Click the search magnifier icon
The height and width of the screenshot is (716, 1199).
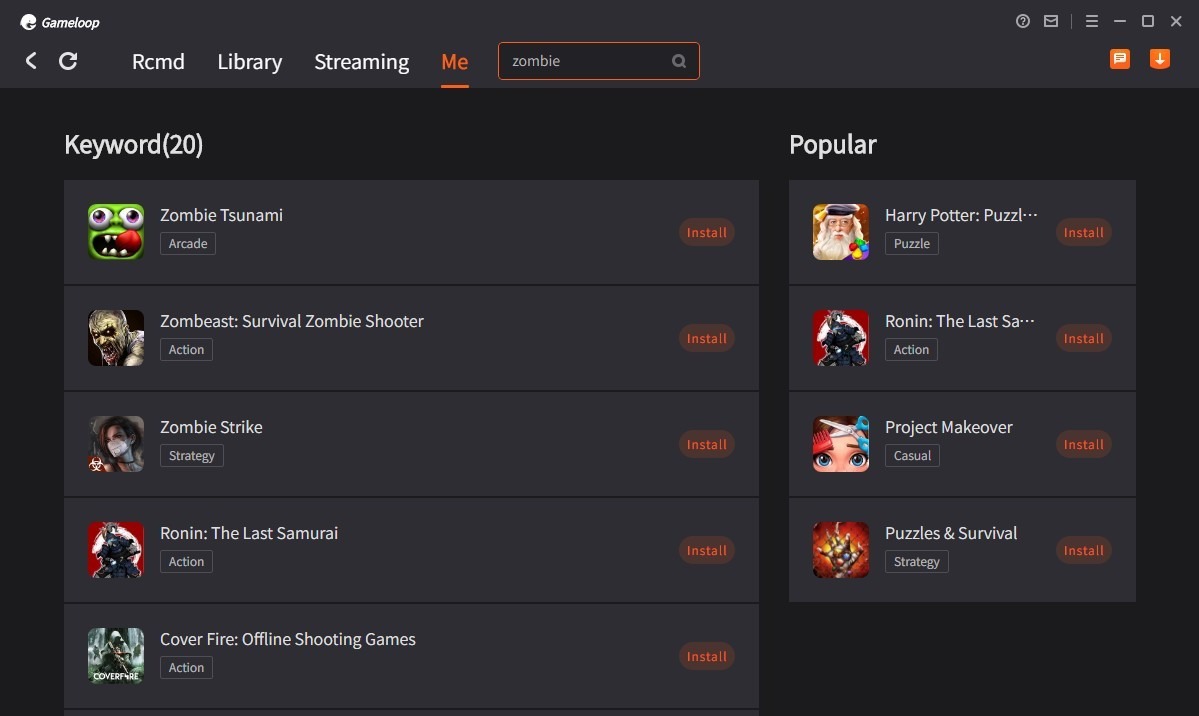(678, 61)
